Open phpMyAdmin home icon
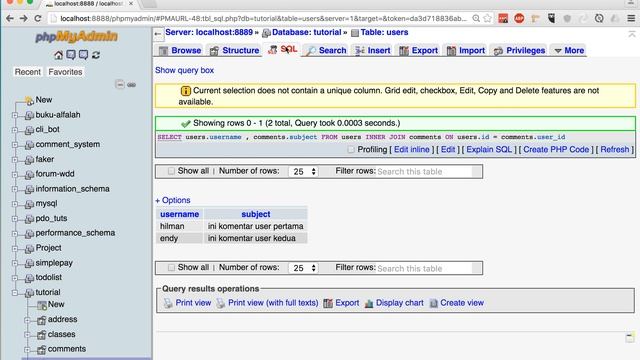The width and height of the screenshot is (640, 360). coord(58,55)
